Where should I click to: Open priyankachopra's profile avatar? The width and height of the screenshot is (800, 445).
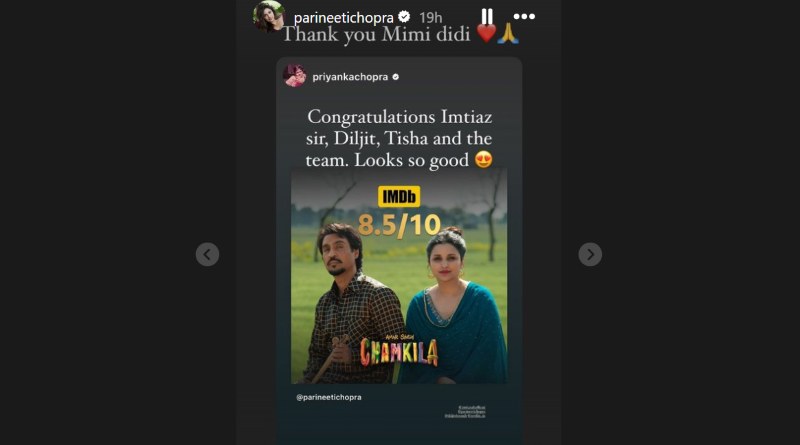point(294,76)
